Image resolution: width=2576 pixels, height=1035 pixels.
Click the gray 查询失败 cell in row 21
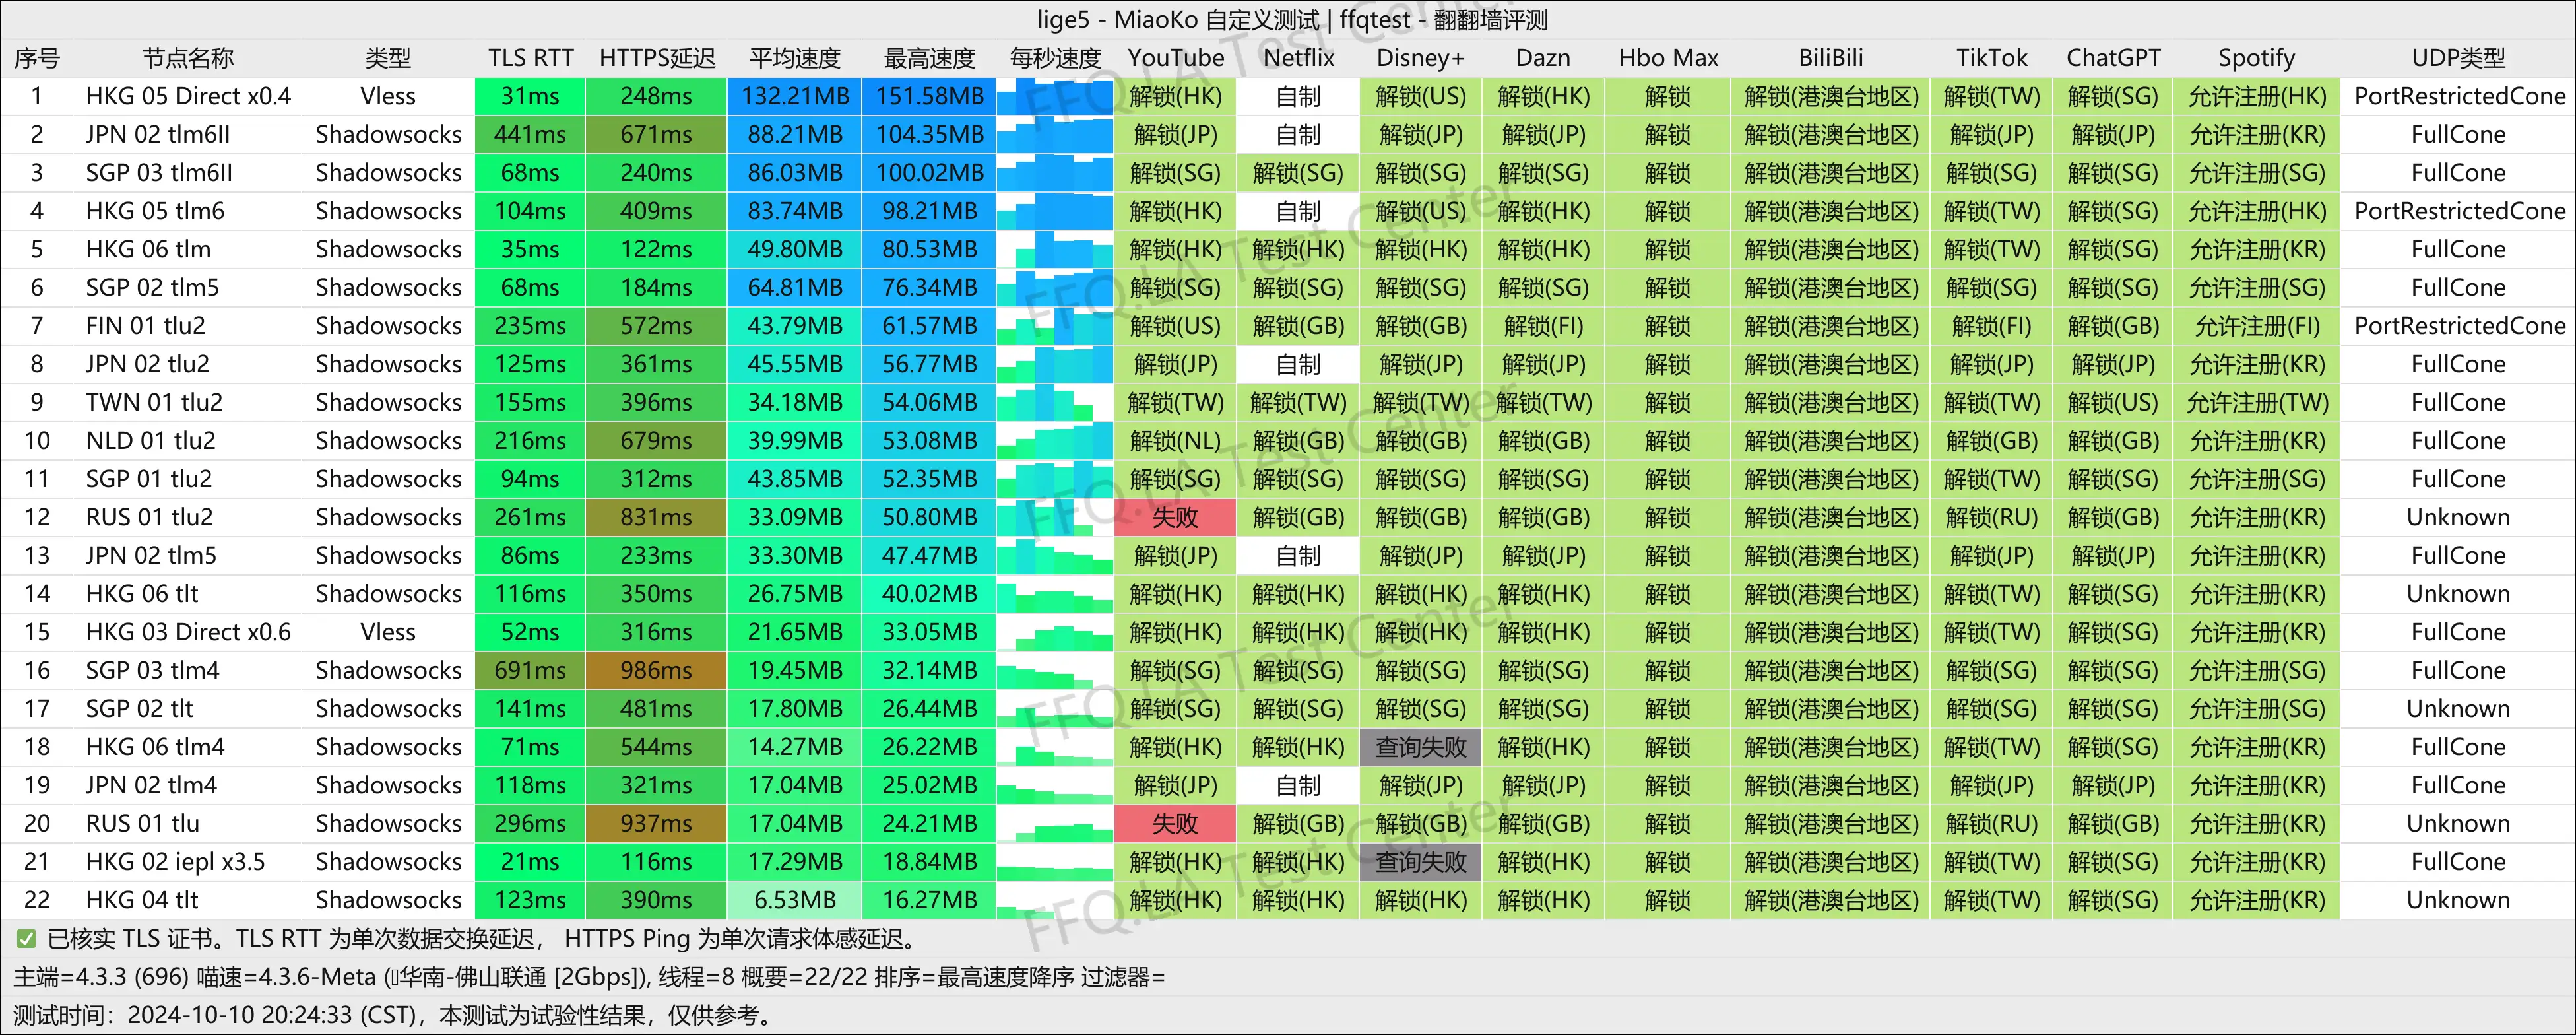[x=1420, y=861]
